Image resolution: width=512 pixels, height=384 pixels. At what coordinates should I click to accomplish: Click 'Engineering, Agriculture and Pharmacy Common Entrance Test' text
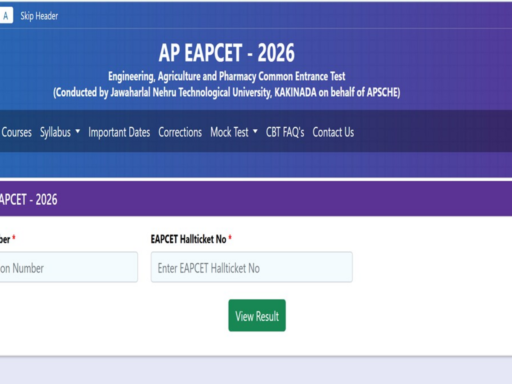click(227, 76)
